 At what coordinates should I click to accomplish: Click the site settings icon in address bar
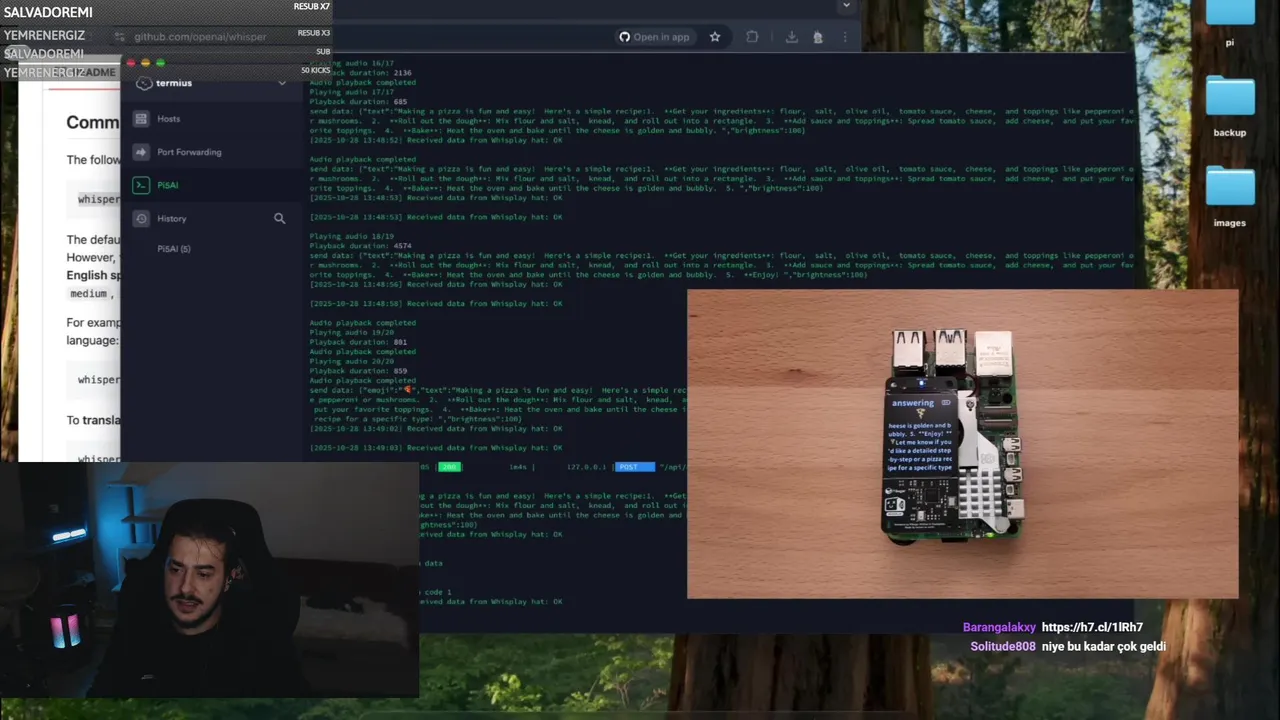coord(120,37)
